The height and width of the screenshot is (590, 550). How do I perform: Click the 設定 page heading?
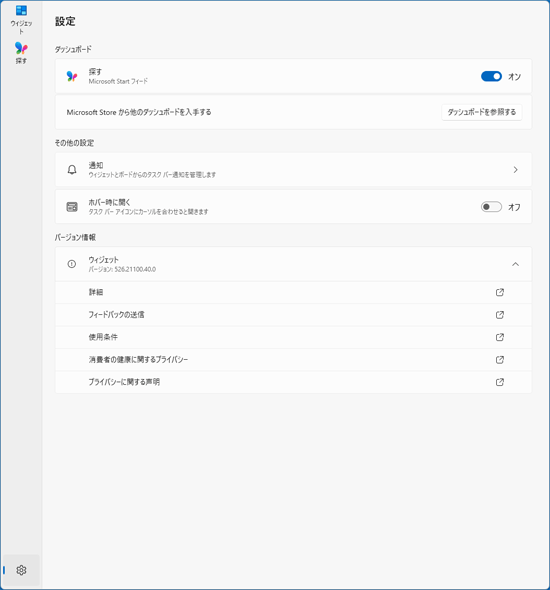(65, 21)
